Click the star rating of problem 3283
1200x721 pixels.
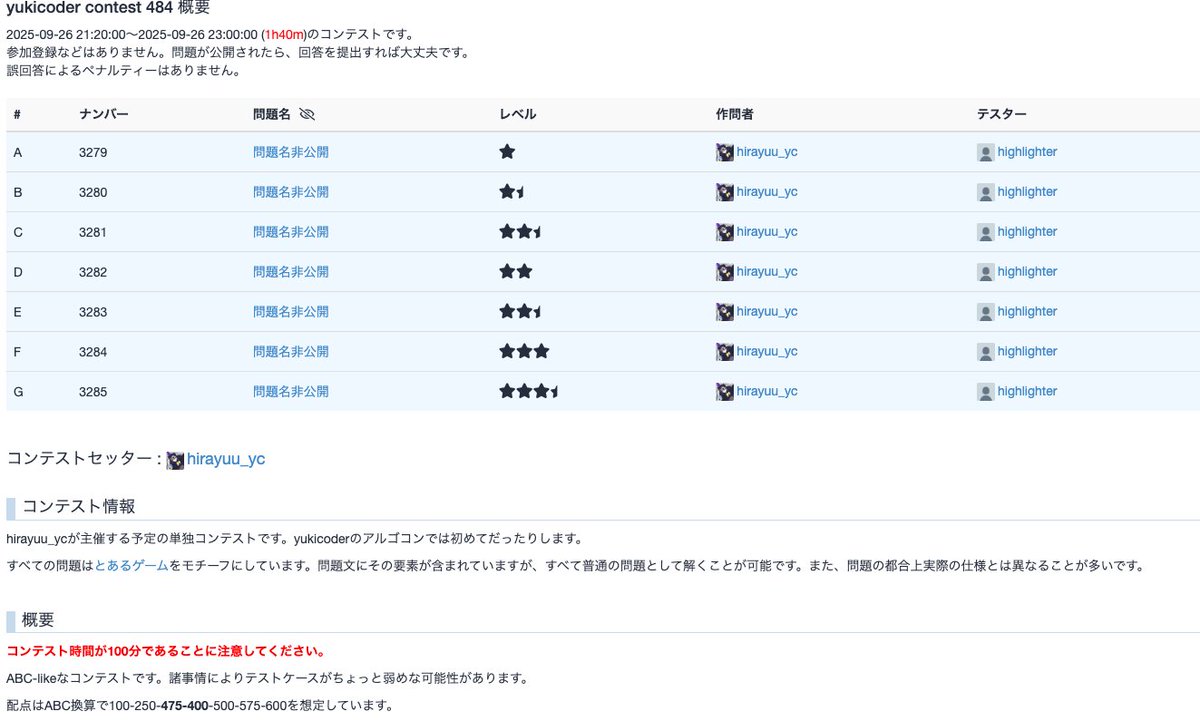point(521,312)
